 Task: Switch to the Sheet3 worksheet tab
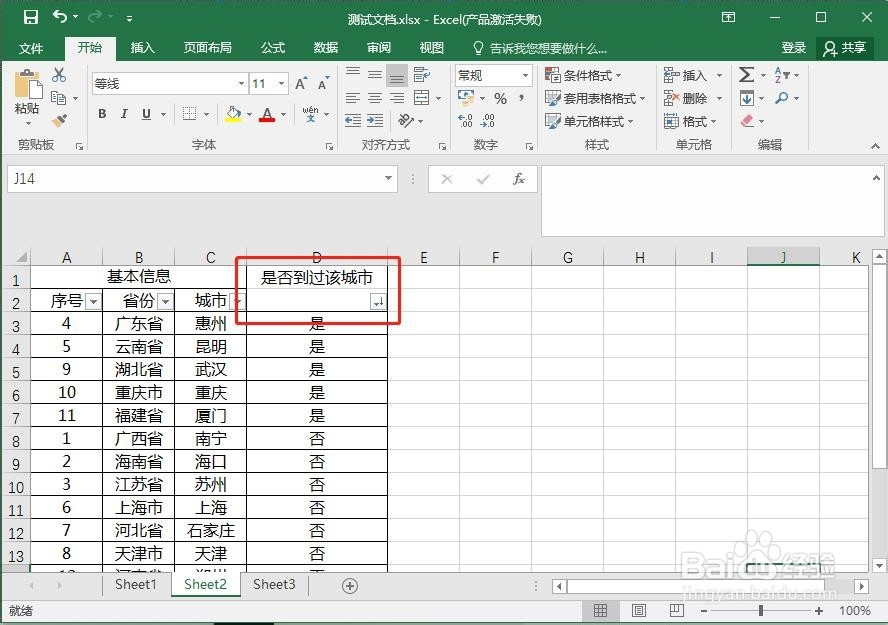[273, 584]
